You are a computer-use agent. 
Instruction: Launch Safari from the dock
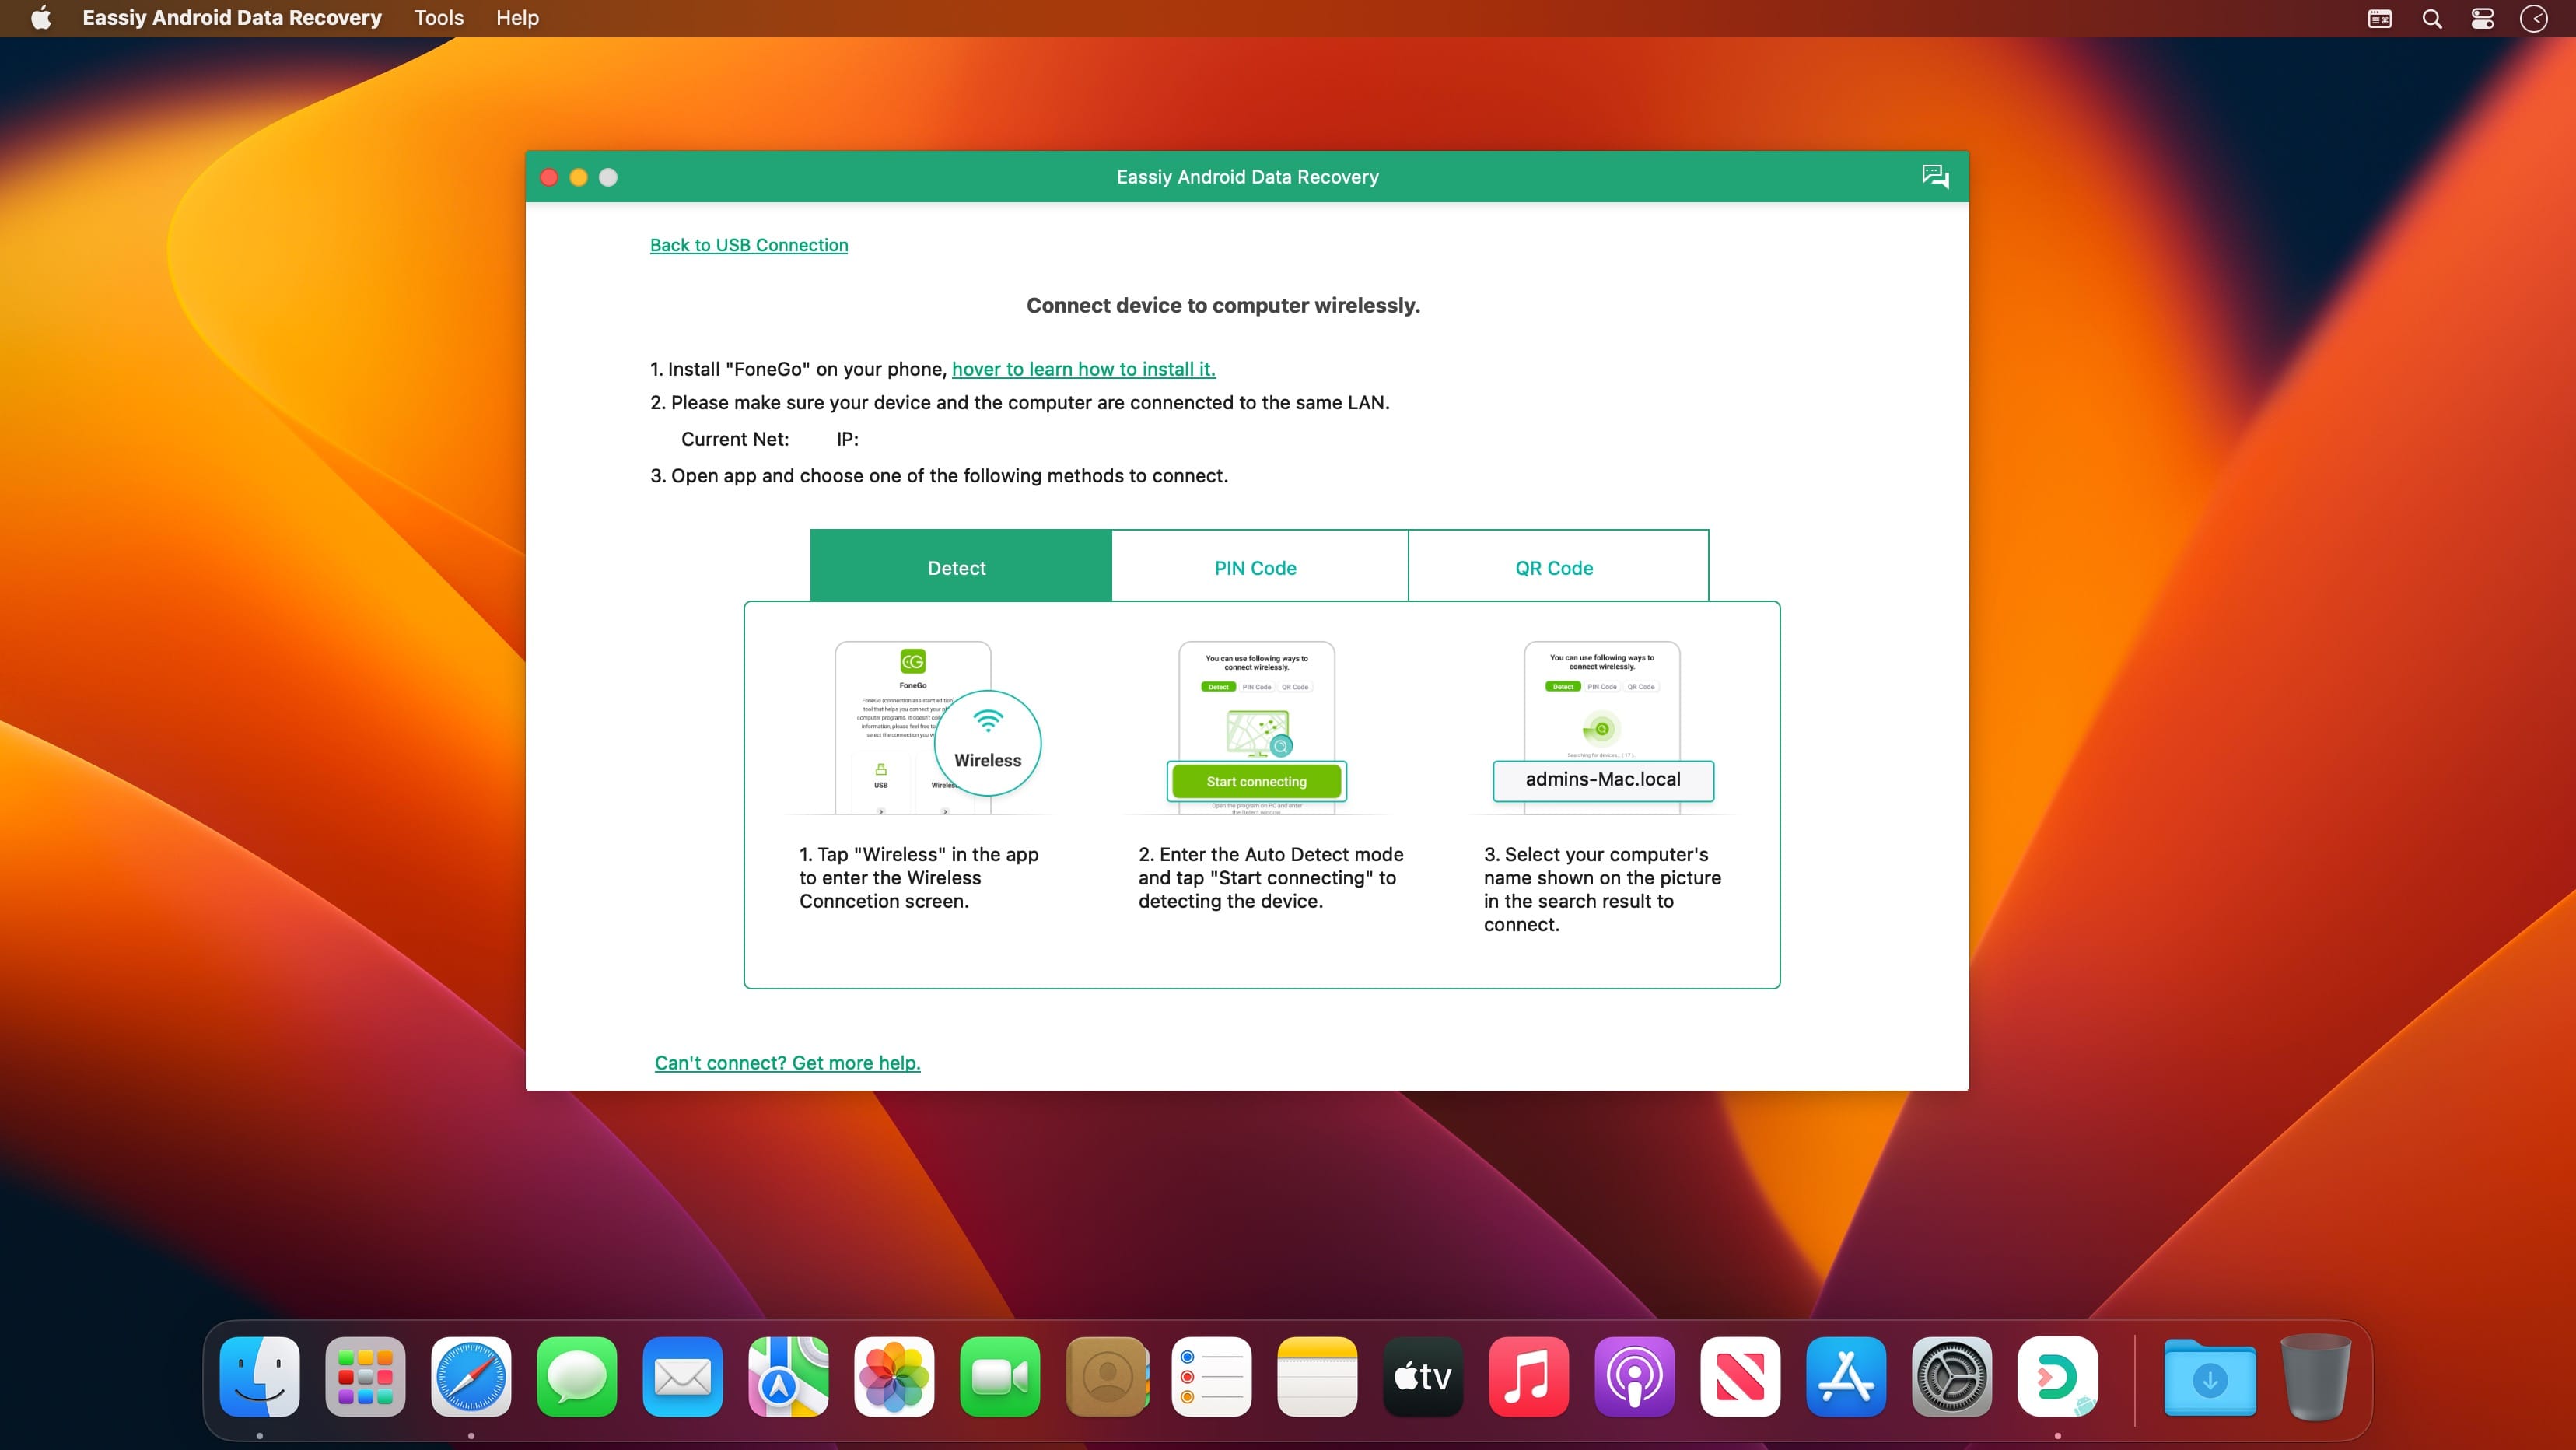pos(470,1376)
